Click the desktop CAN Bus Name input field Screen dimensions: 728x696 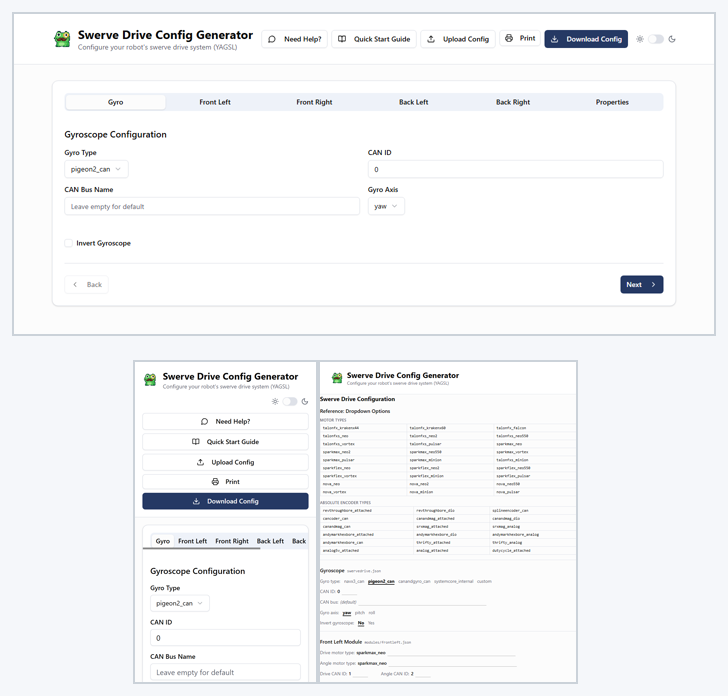click(212, 206)
